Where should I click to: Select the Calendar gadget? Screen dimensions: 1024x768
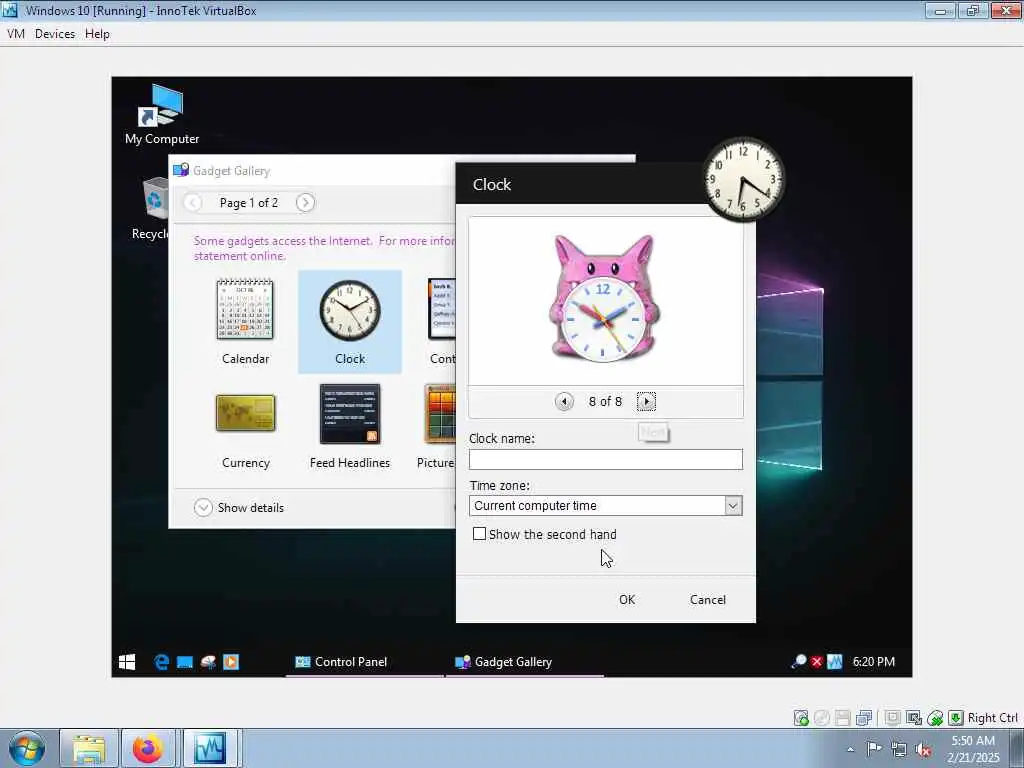(245, 321)
